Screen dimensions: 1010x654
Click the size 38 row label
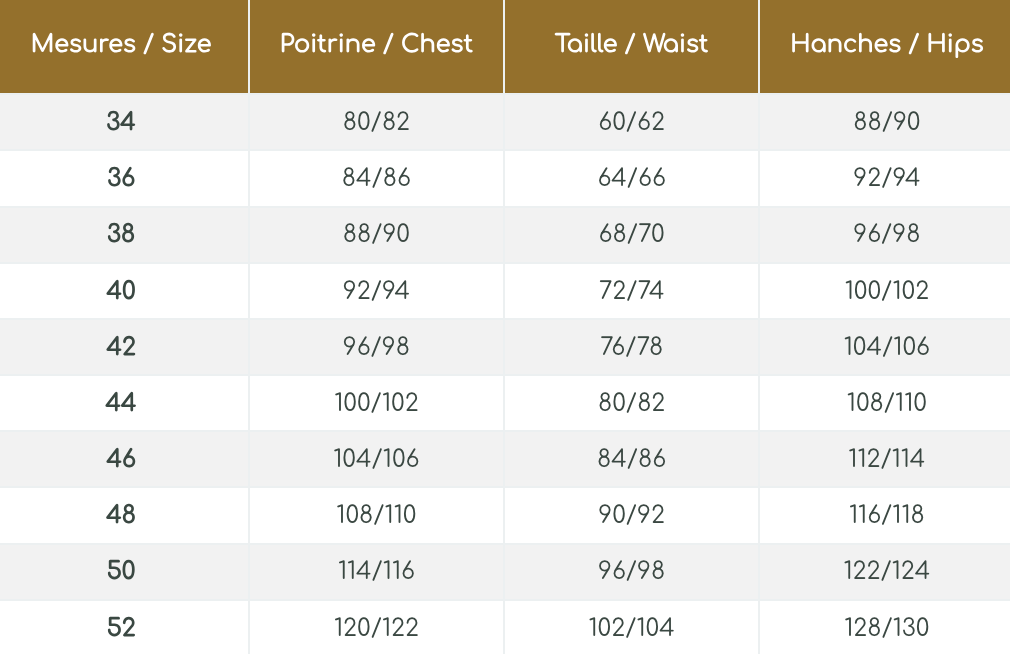pos(121,234)
